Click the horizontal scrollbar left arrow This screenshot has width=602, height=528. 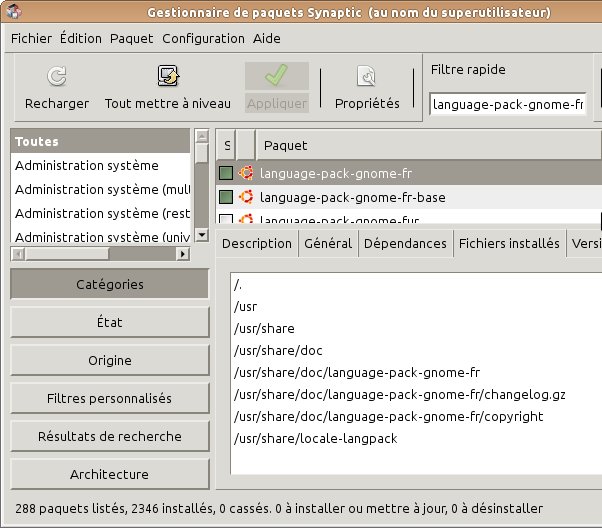click(x=18, y=254)
